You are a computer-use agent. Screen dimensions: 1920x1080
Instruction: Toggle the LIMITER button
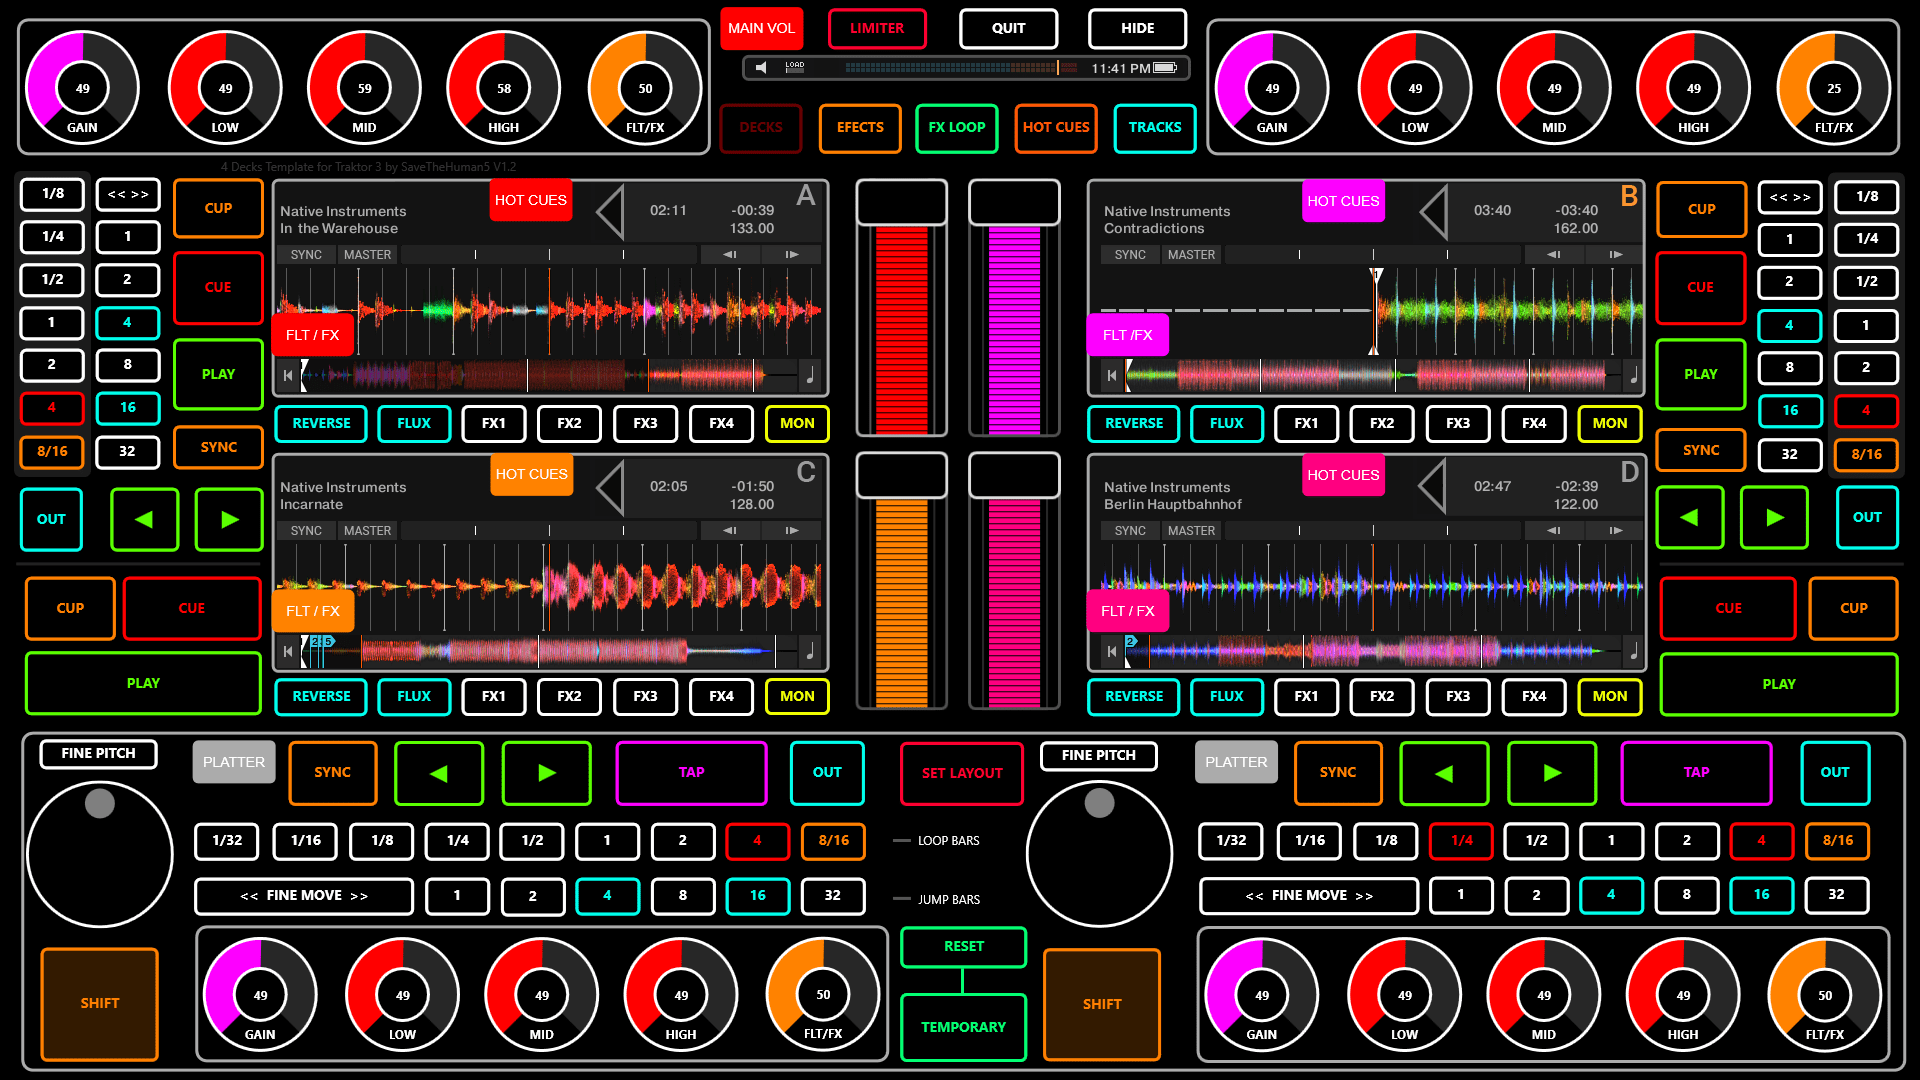coord(877,28)
